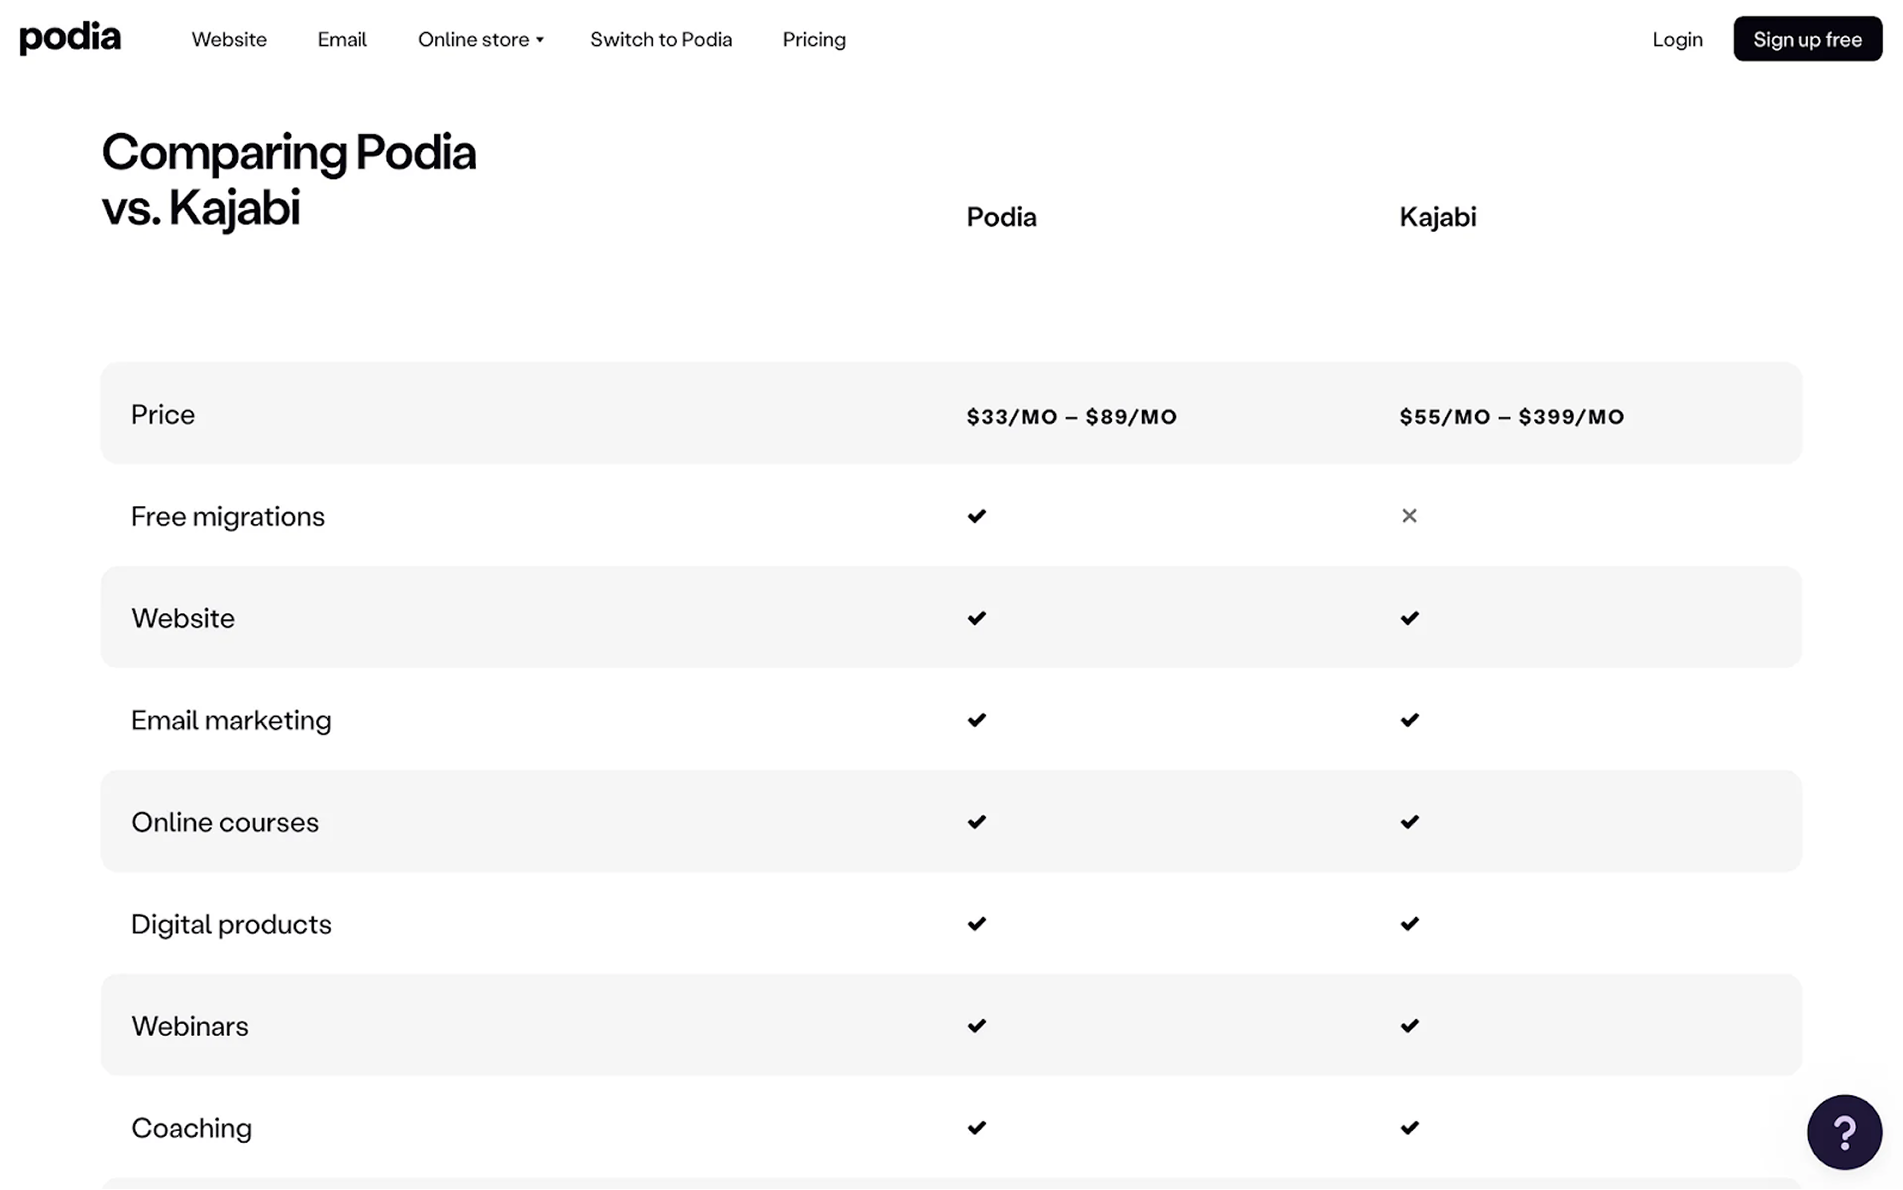Viewport: 1903px width, 1190px height.
Task: Click Kajabi checkmark in Email marketing row
Action: click(x=1410, y=720)
